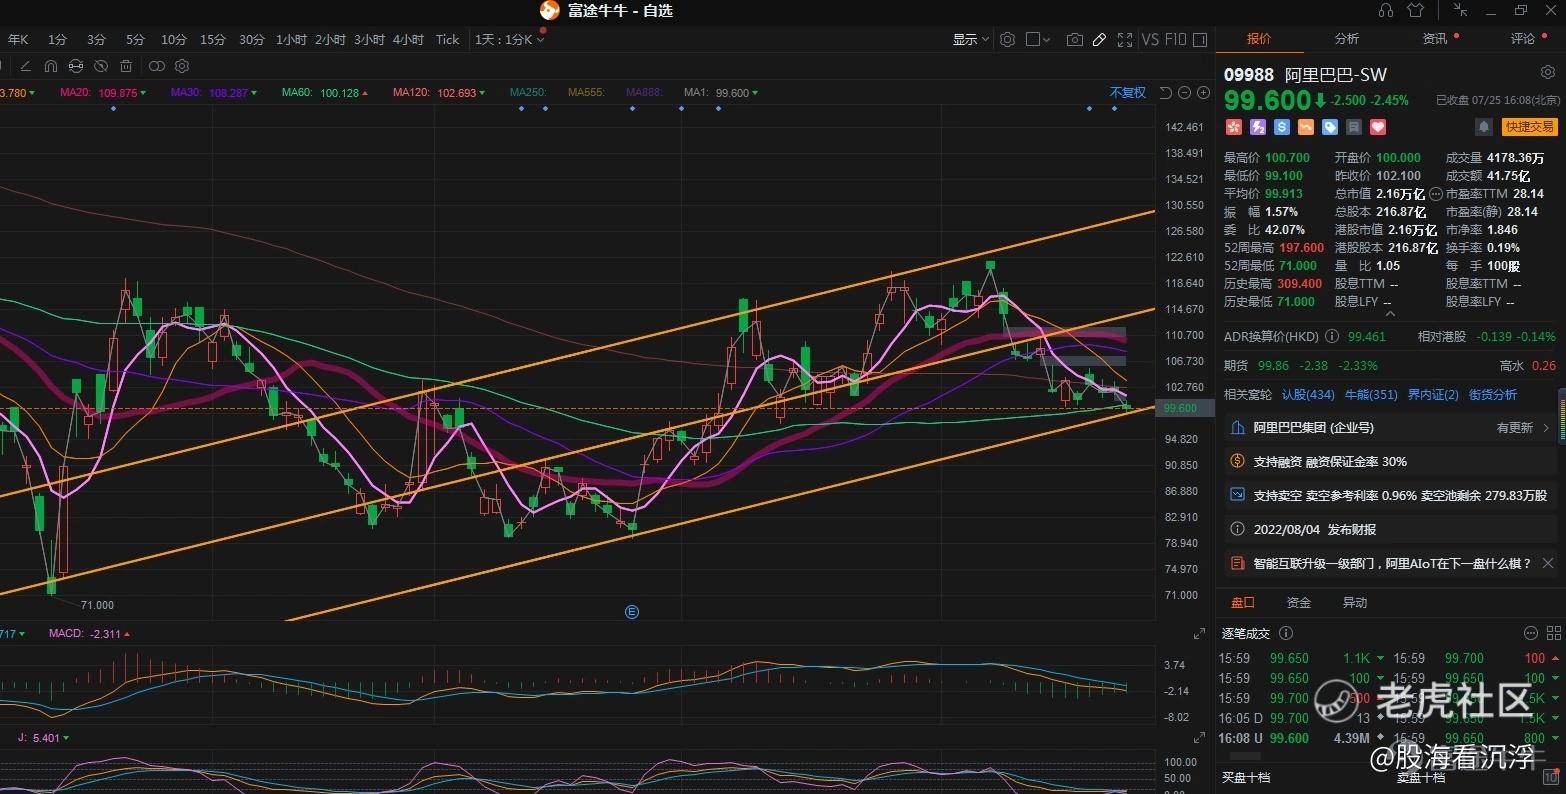Enter full-screen chart mode
Image resolution: width=1566 pixels, height=794 pixels.
pyautogui.click(x=1125, y=39)
